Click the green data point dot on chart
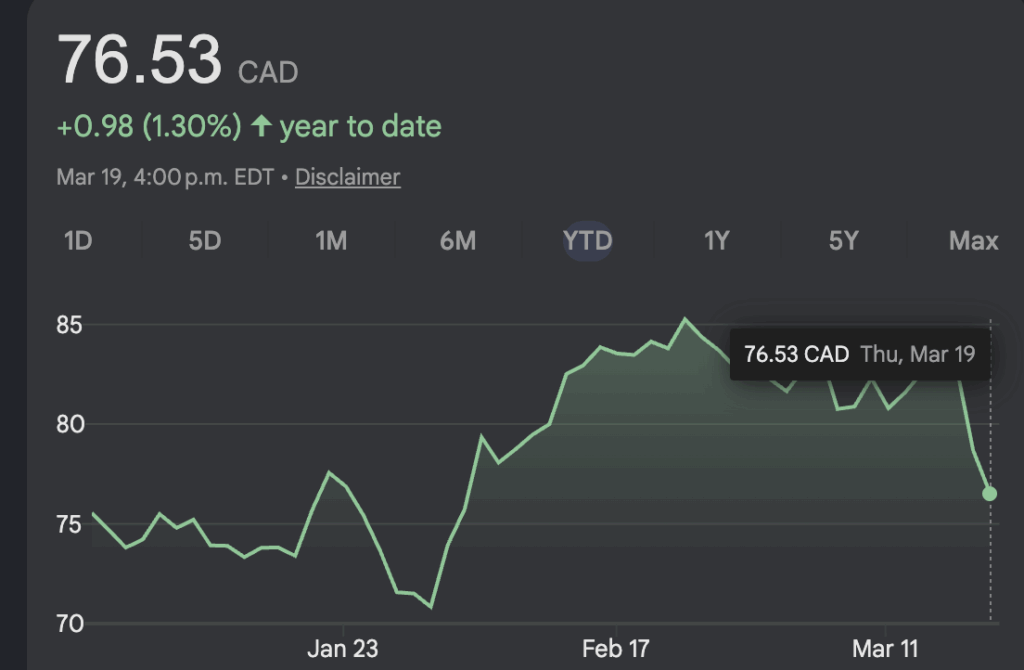 pyautogui.click(x=989, y=493)
